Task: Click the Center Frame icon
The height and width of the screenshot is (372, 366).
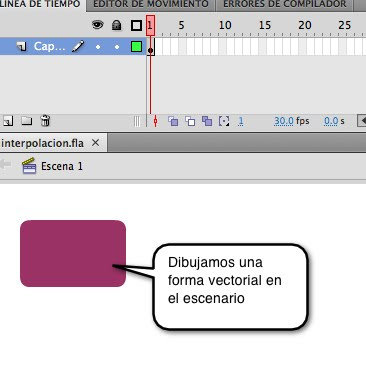Action: coord(155,121)
